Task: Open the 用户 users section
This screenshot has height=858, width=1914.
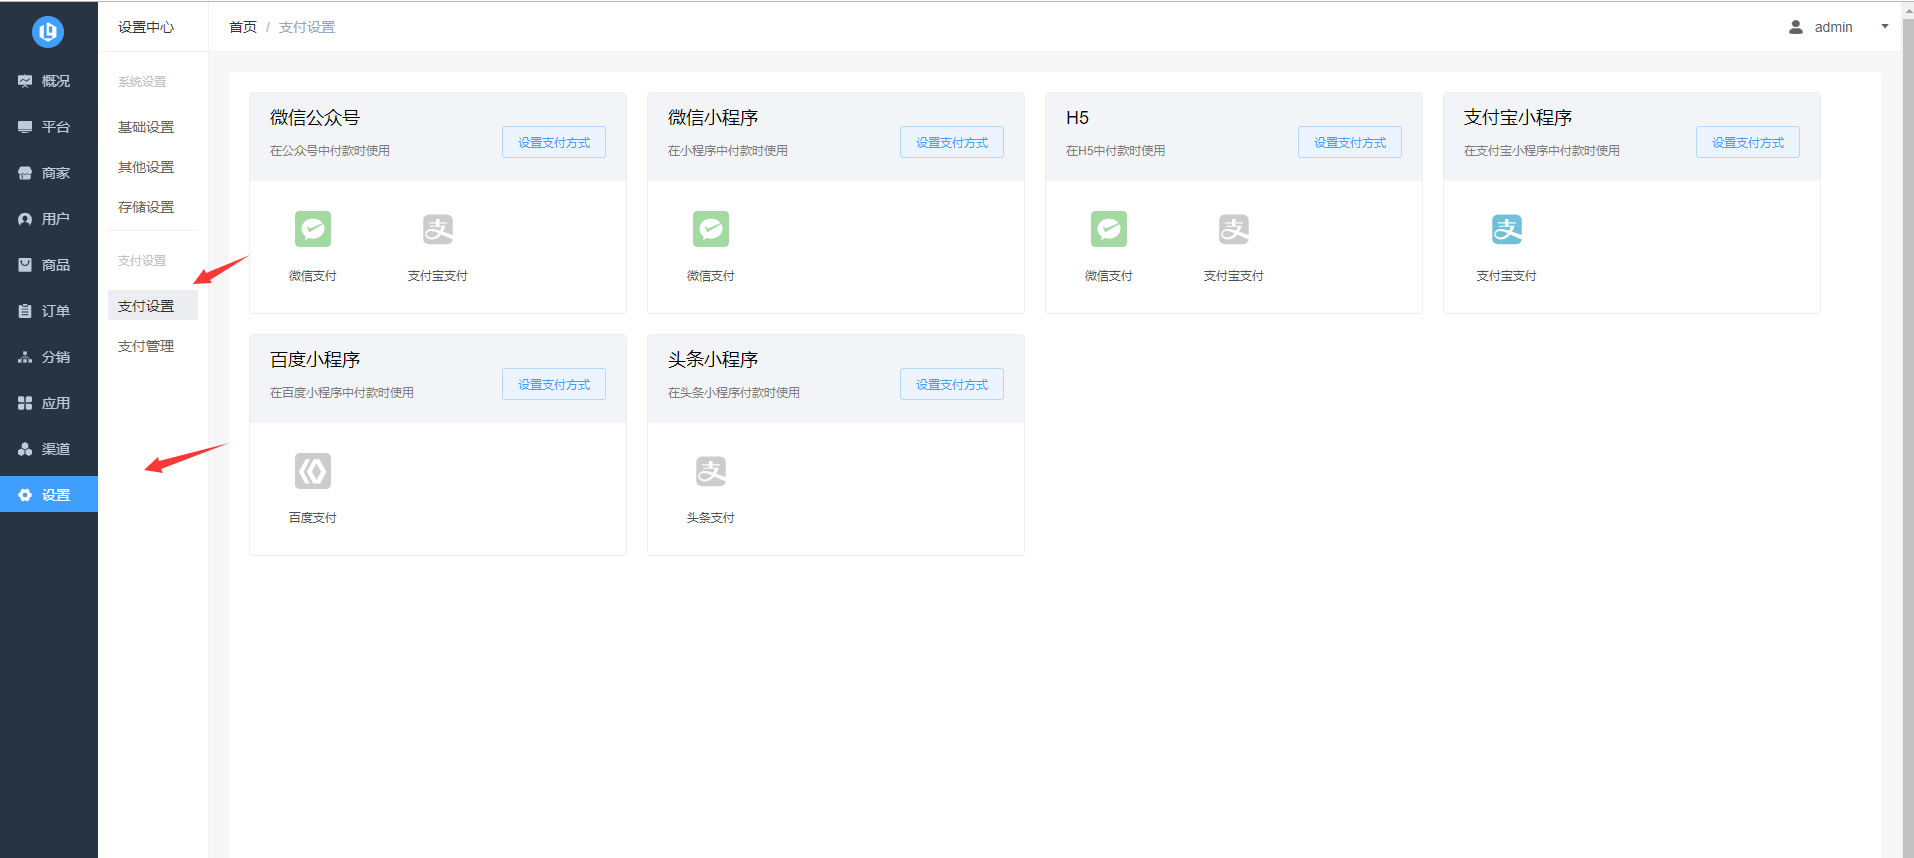Action: click(x=49, y=219)
